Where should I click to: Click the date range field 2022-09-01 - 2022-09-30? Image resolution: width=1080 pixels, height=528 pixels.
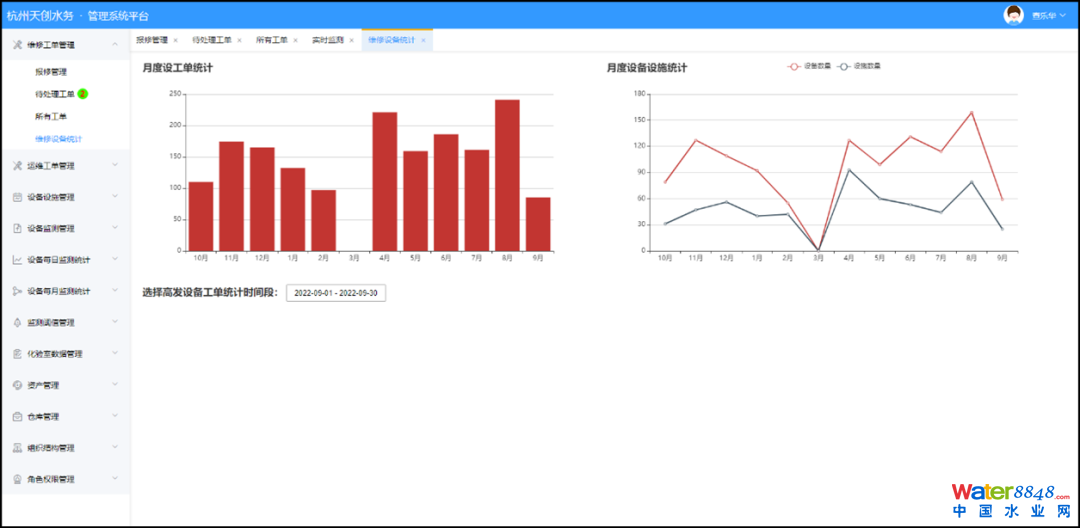click(336, 293)
